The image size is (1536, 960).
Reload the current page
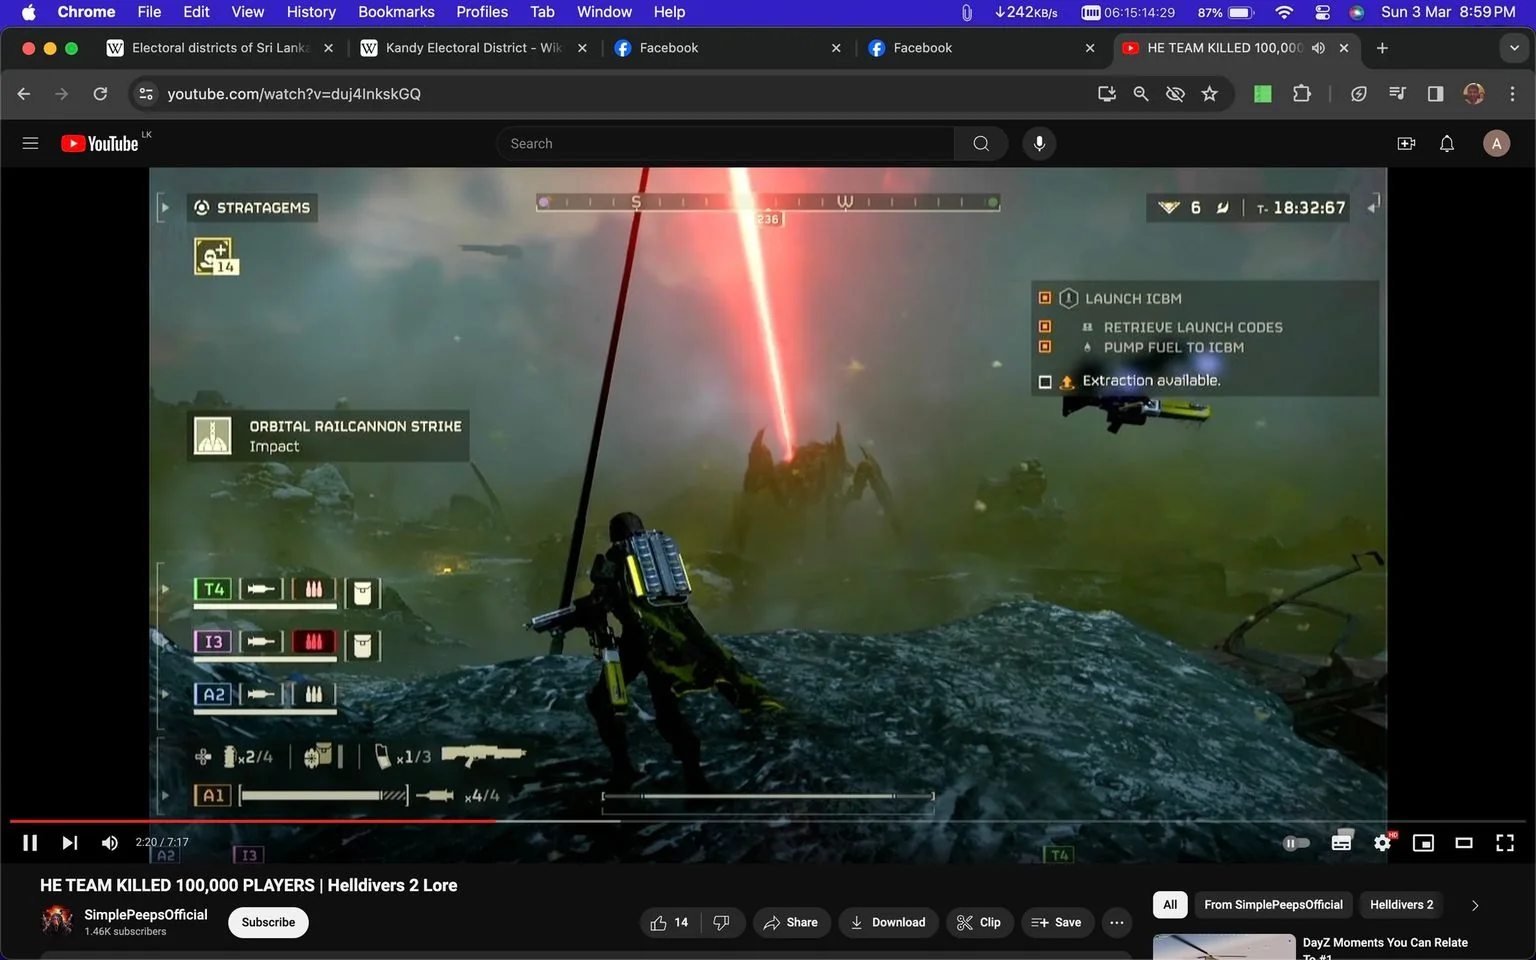(100, 93)
